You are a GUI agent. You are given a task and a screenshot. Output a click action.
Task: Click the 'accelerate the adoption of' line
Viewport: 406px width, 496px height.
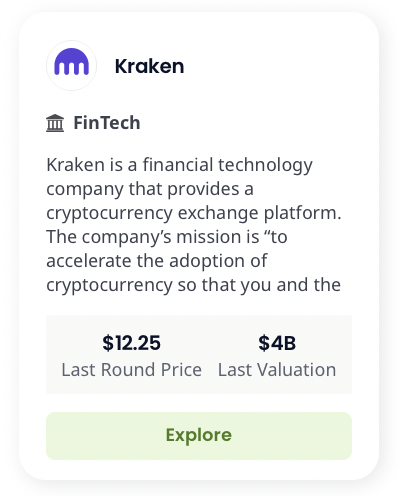coord(157,261)
